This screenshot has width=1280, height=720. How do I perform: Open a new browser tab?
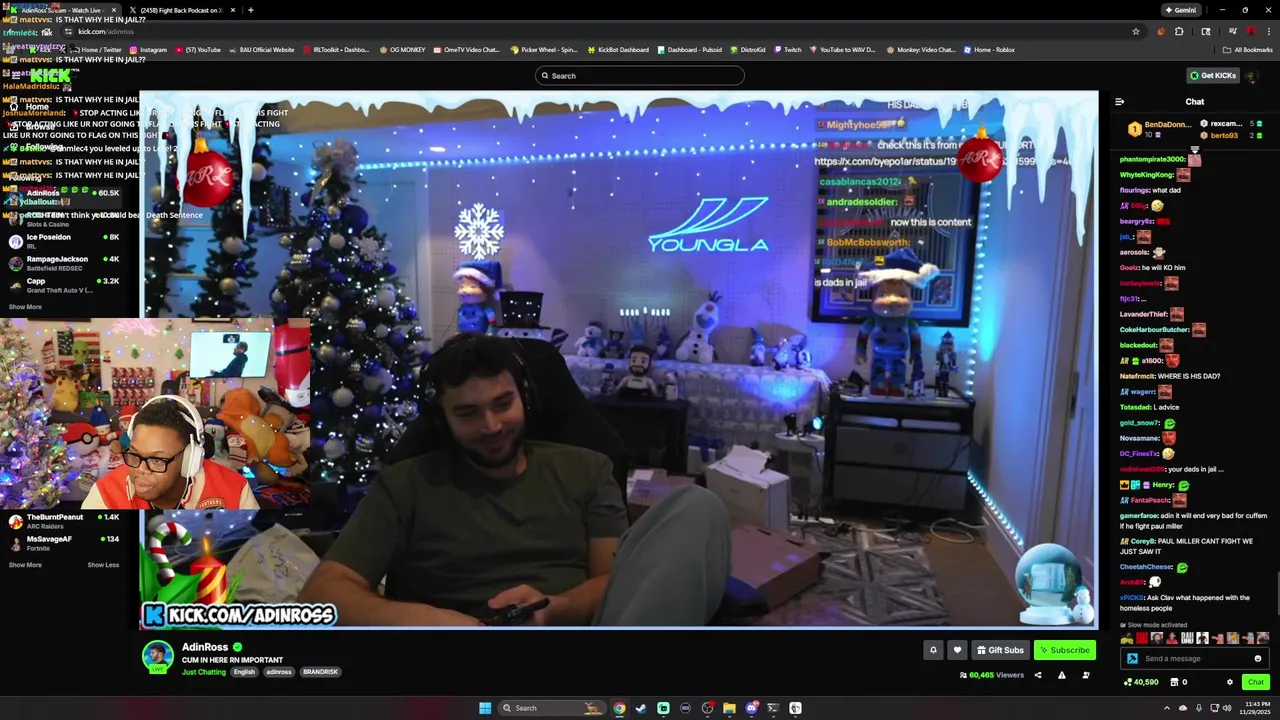(x=250, y=10)
